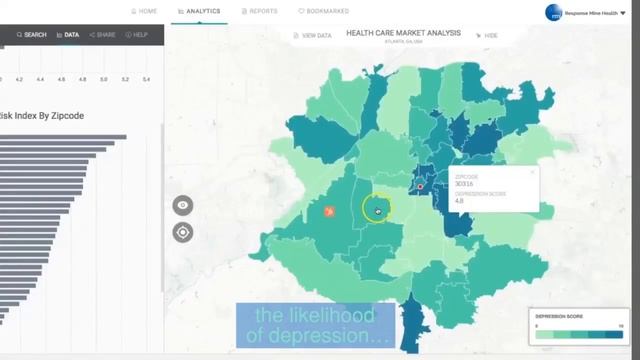
Task: Click the 4.2 axis label
Action: (x=19, y=80)
